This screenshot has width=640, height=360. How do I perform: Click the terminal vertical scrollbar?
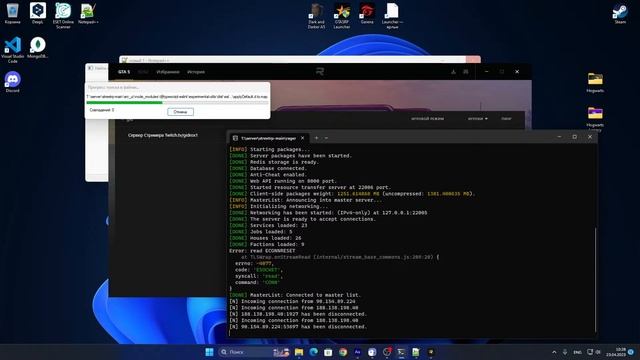click(x=596, y=280)
